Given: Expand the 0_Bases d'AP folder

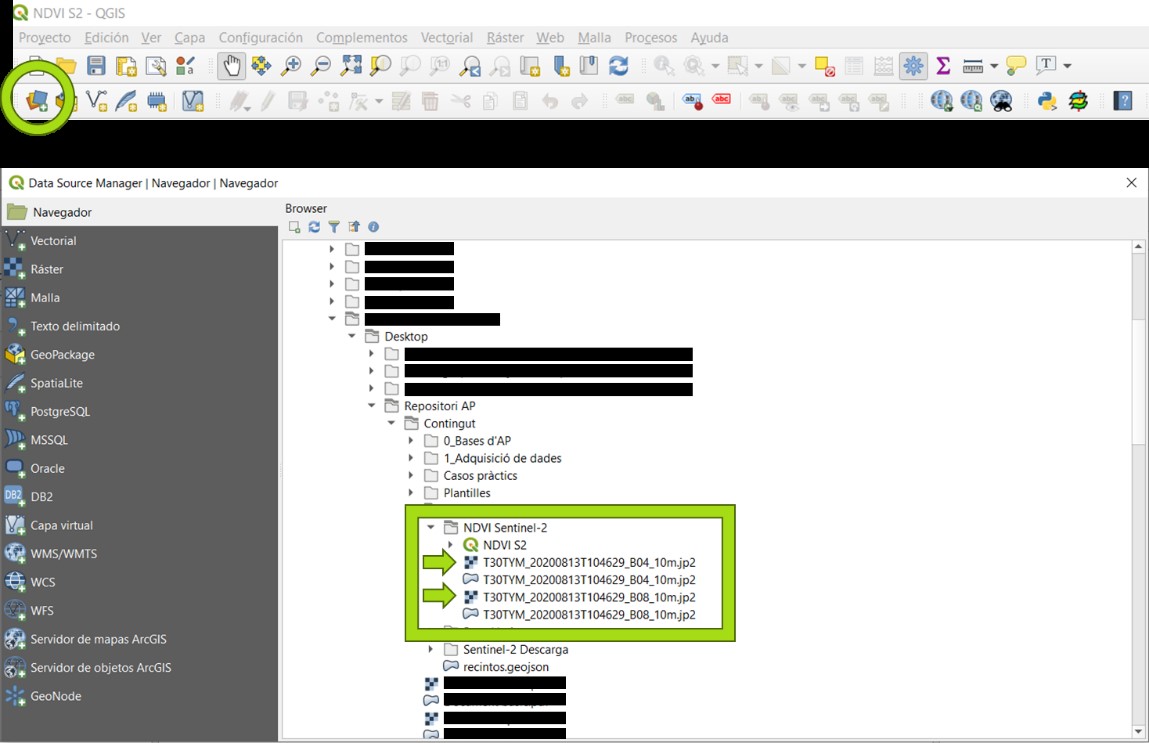Looking at the screenshot, I should click(x=410, y=440).
